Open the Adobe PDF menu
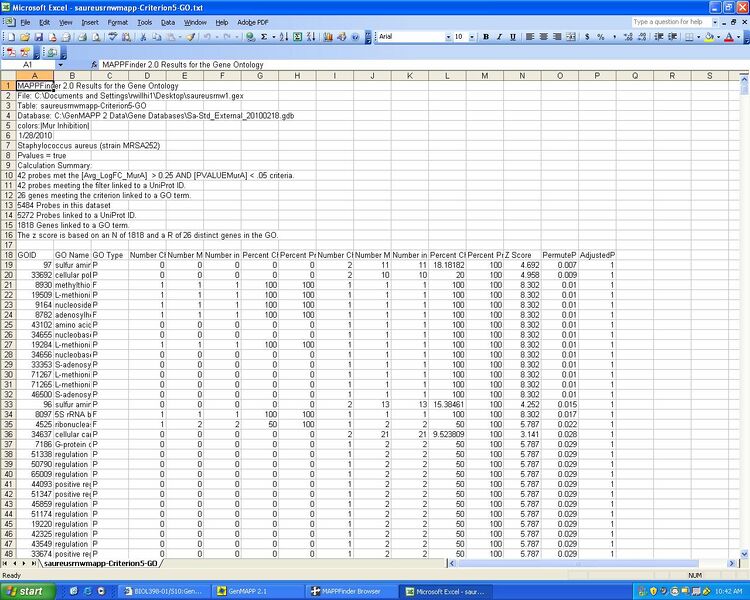Screen dimensions: 750x600 (252, 21)
